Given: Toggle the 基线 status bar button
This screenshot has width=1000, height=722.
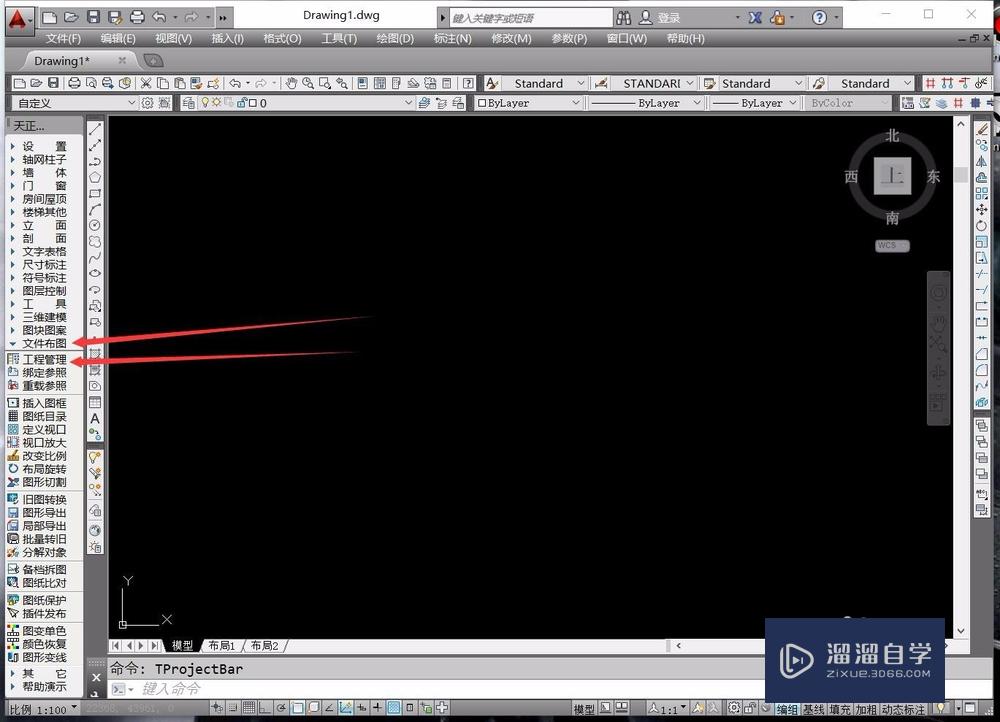Looking at the screenshot, I should [814, 709].
